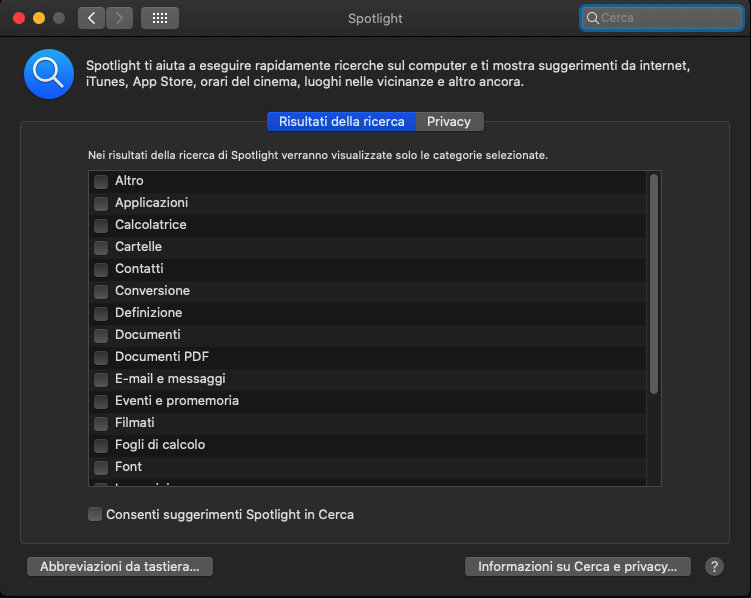751x598 pixels.
Task: Select the Altro row label
Action: 129,181
